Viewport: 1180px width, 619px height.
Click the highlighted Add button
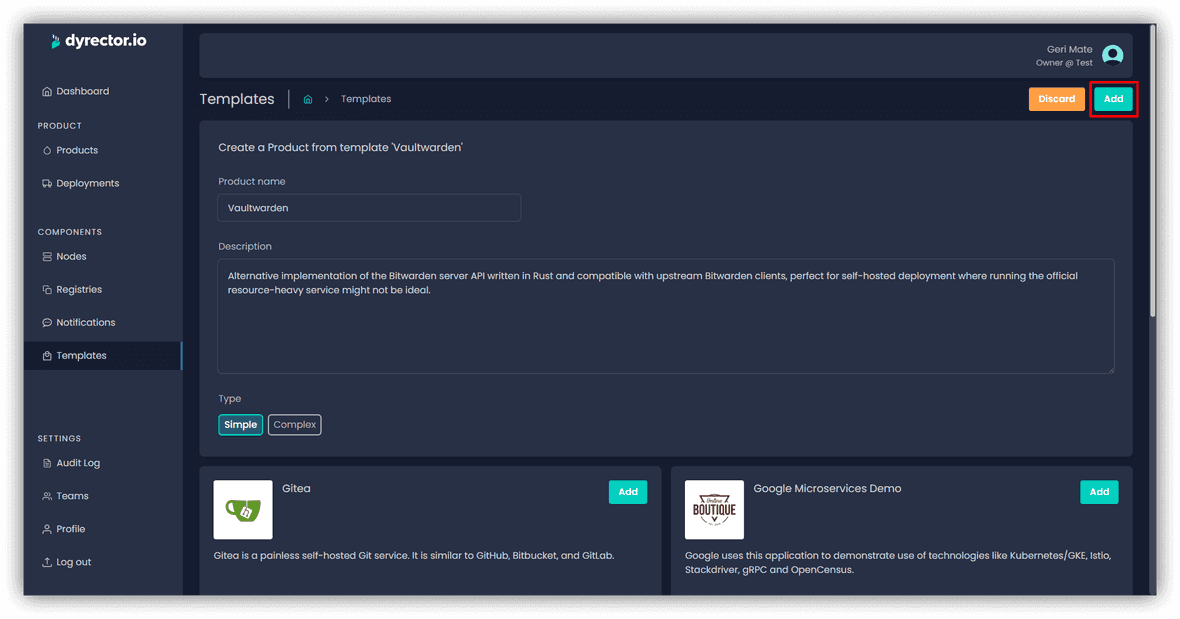click(1113, 99)
